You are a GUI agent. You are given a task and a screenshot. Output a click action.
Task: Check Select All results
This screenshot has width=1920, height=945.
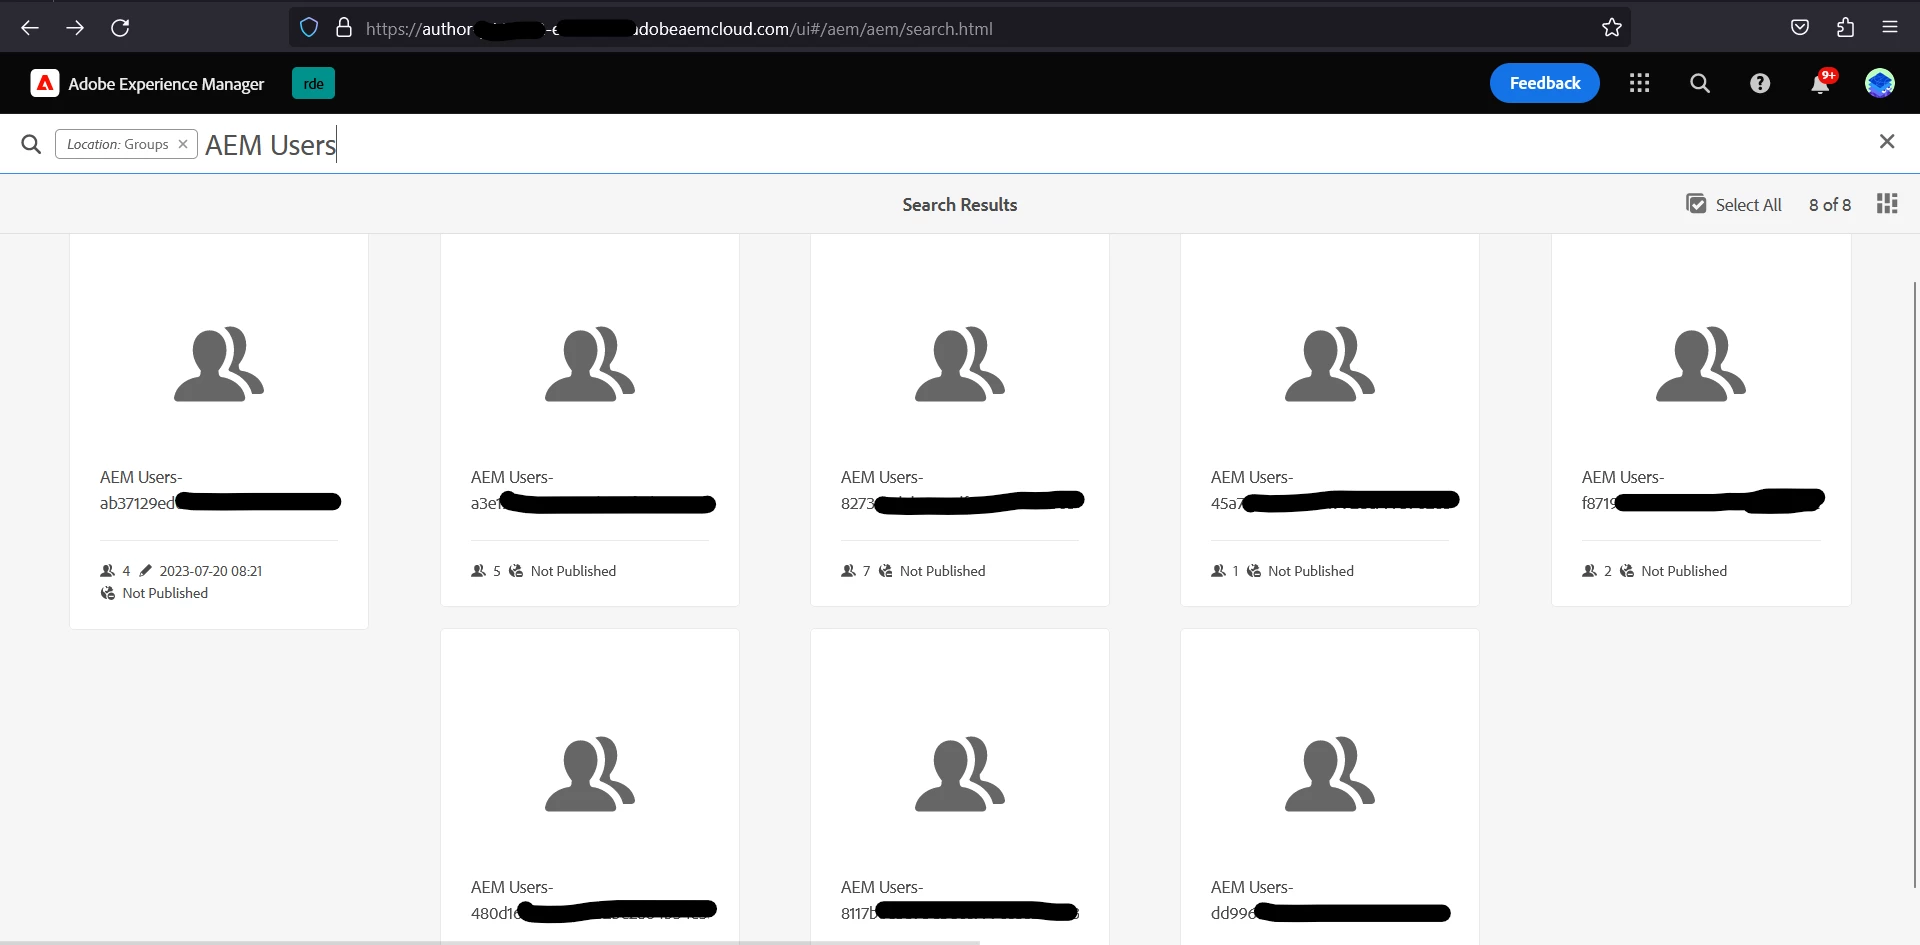point(1734,204)
